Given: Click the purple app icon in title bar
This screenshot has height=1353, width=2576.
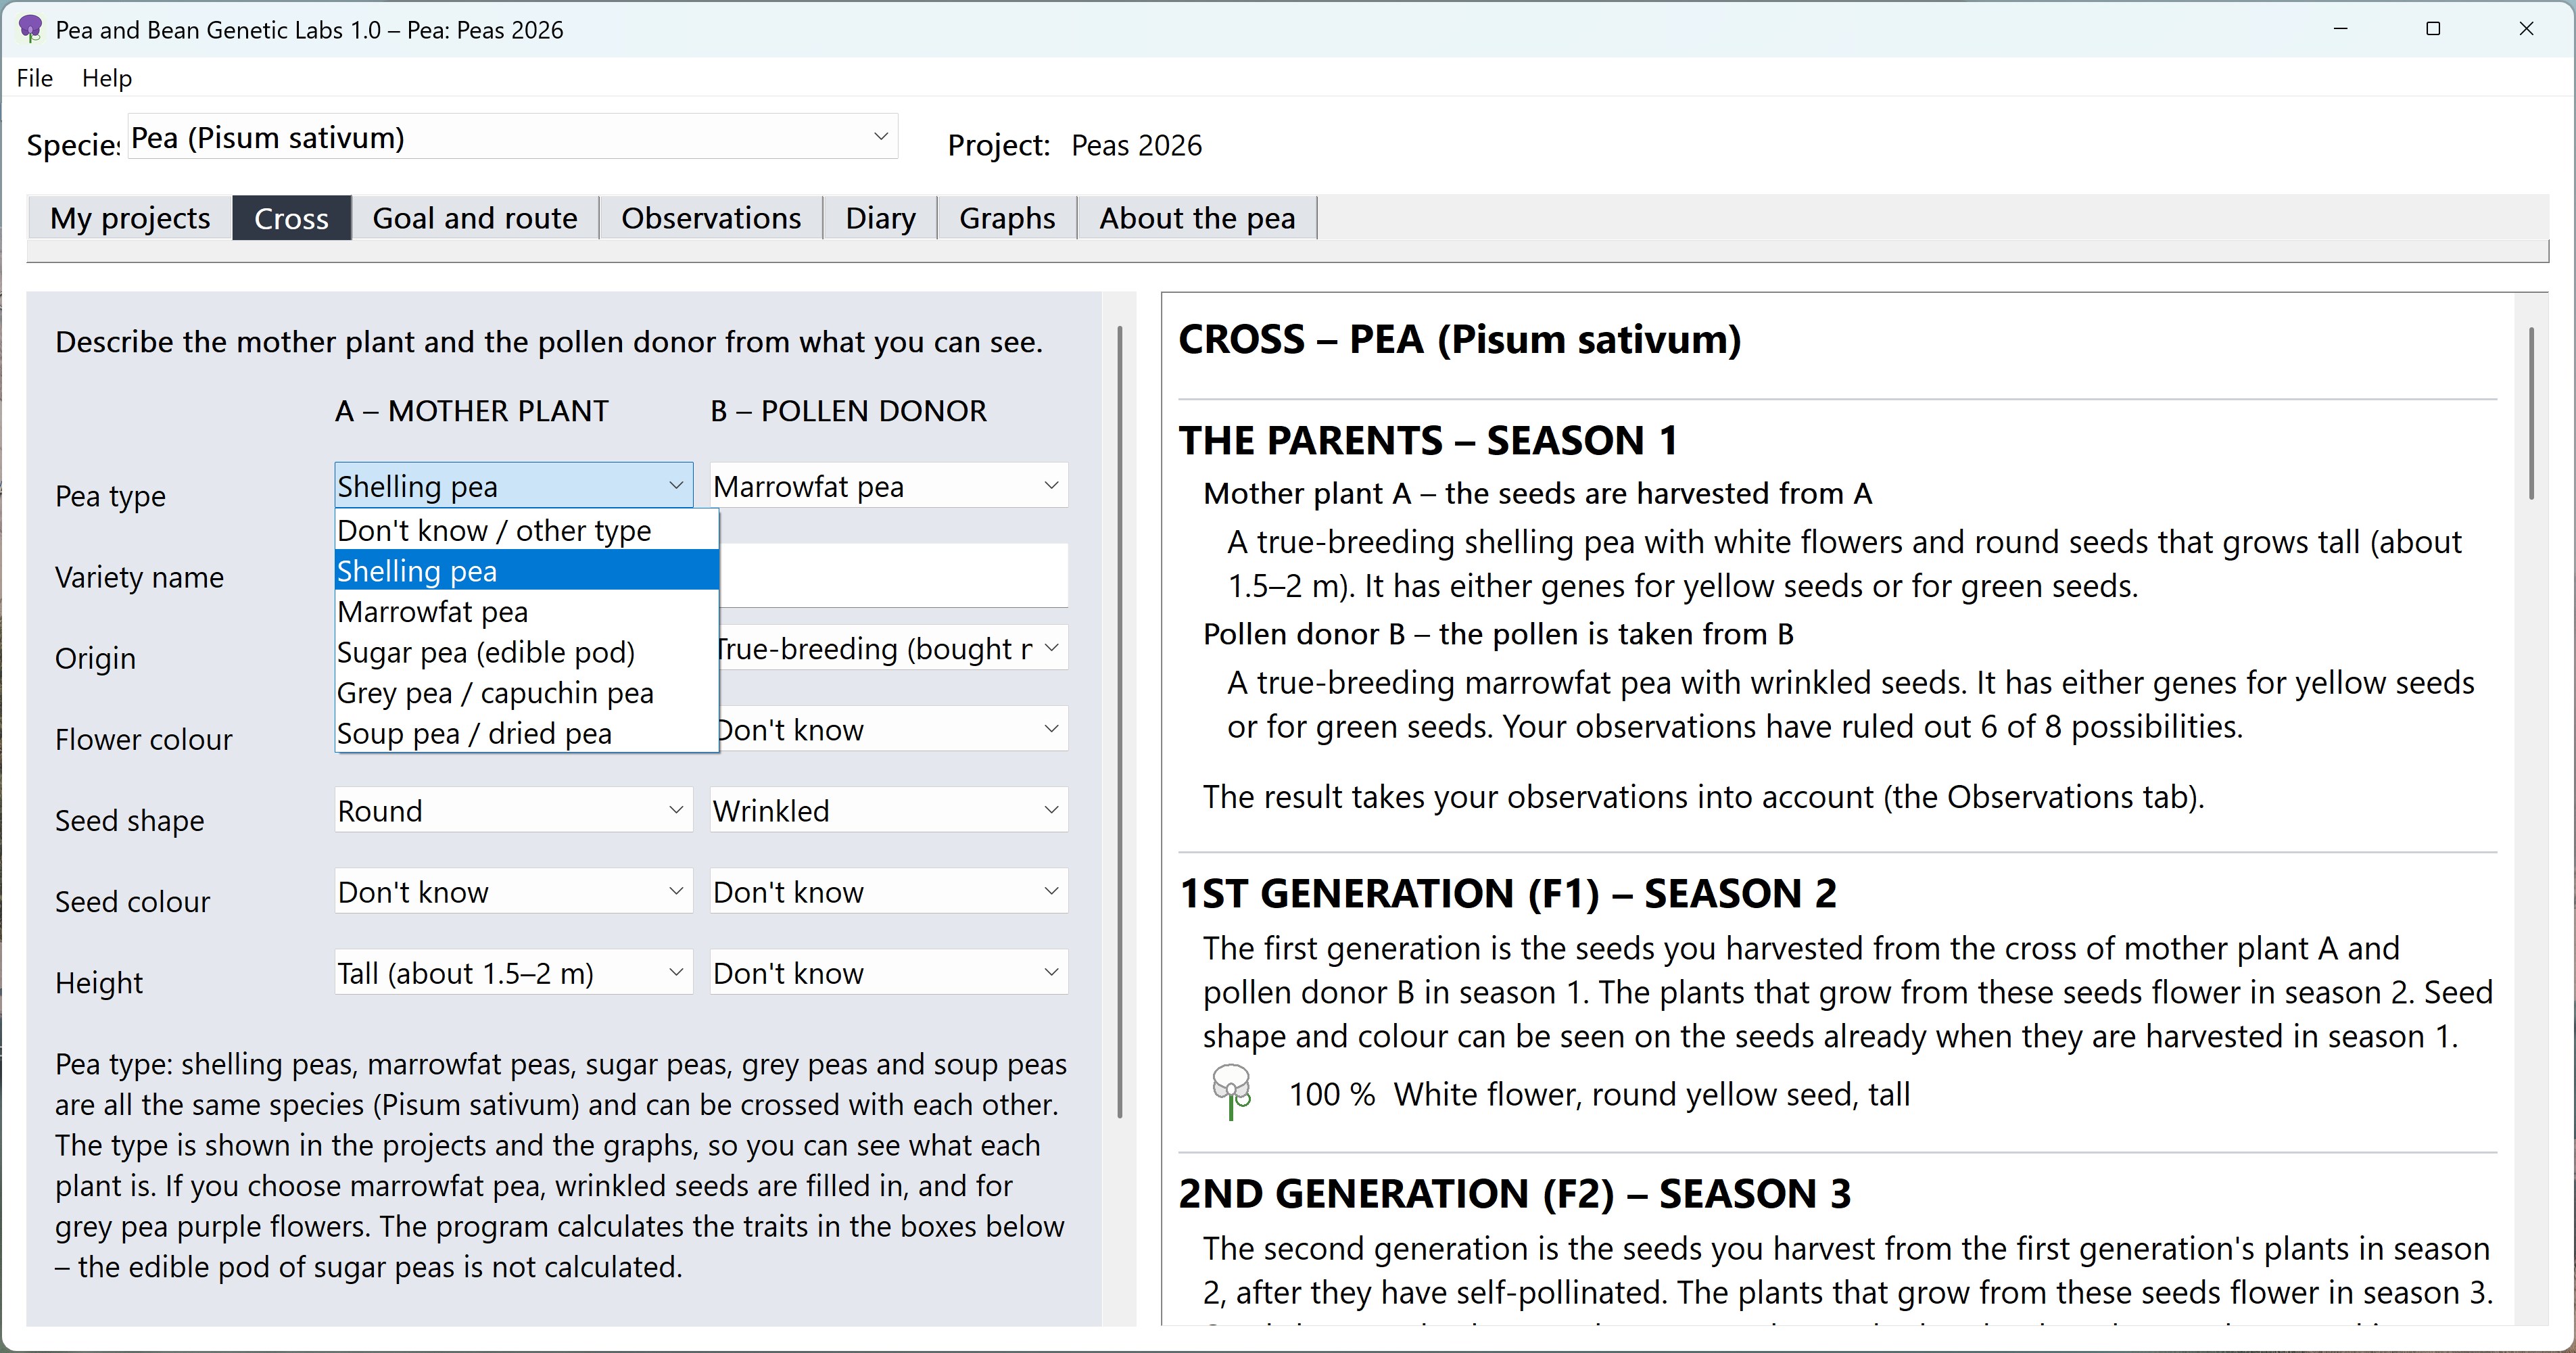Looking at the screenshot, I should point(31,29).
